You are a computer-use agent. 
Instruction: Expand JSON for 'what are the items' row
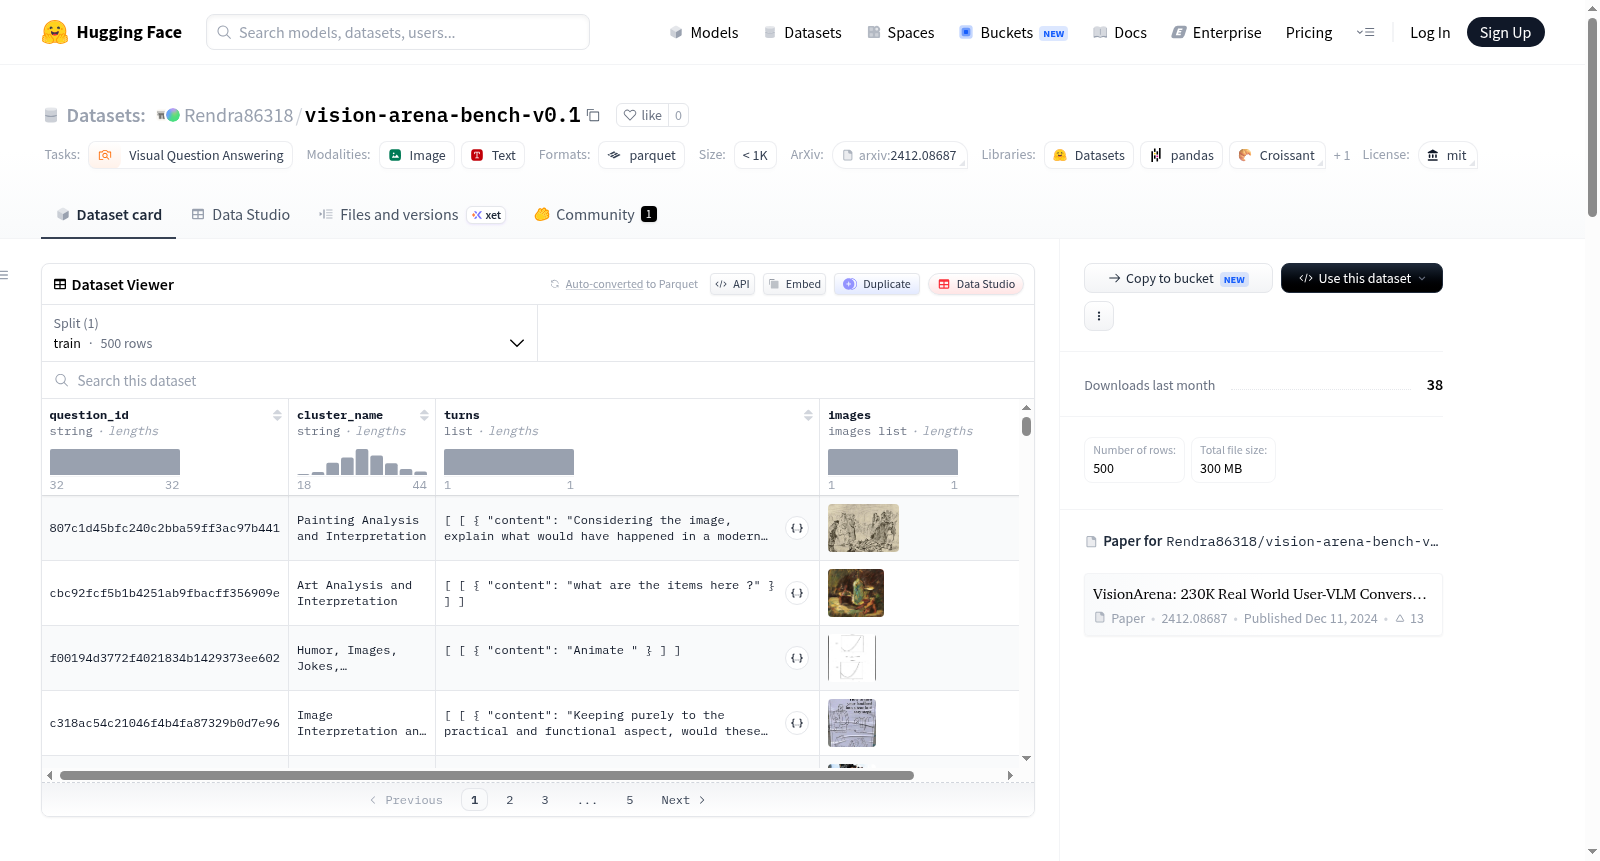(x=797, y=593)
